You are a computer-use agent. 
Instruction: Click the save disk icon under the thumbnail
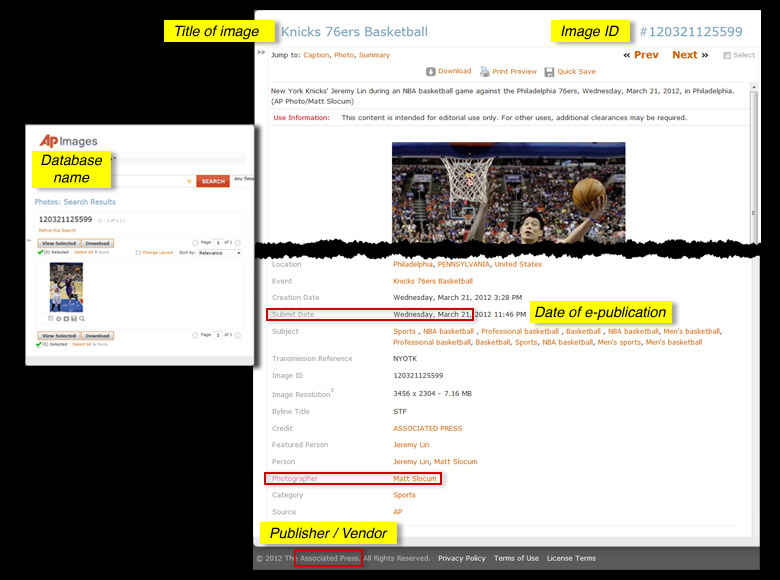coord(74,318)
